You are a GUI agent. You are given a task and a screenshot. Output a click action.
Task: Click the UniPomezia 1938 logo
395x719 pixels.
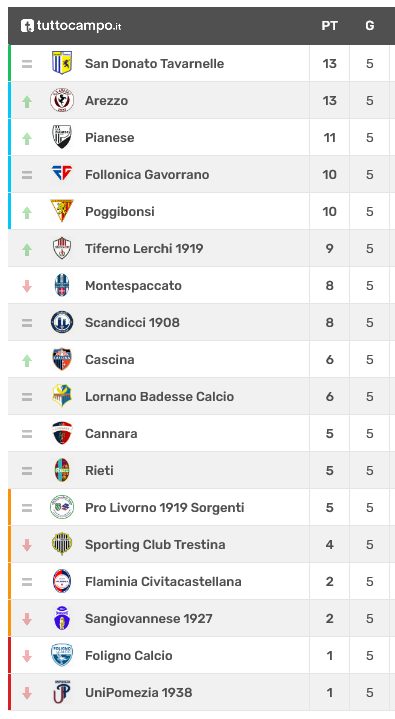pyautogui.click(x=62, y=692)
